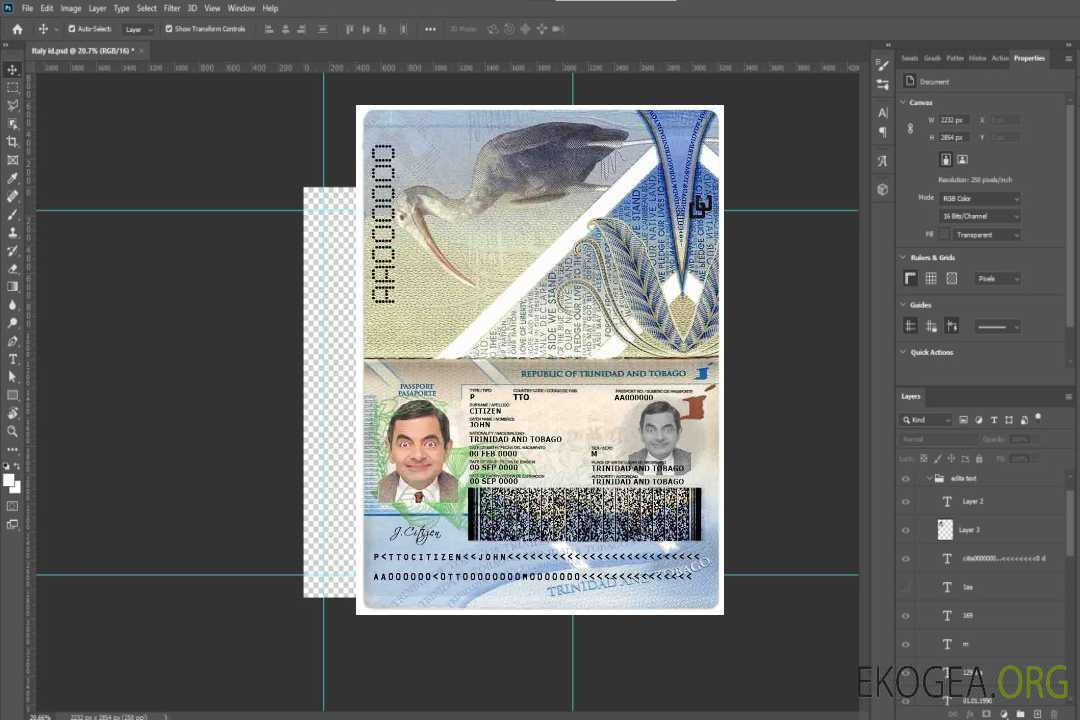Screen dimensions: 1080x720
Task: Select the Crop tool
Action: 12,142
